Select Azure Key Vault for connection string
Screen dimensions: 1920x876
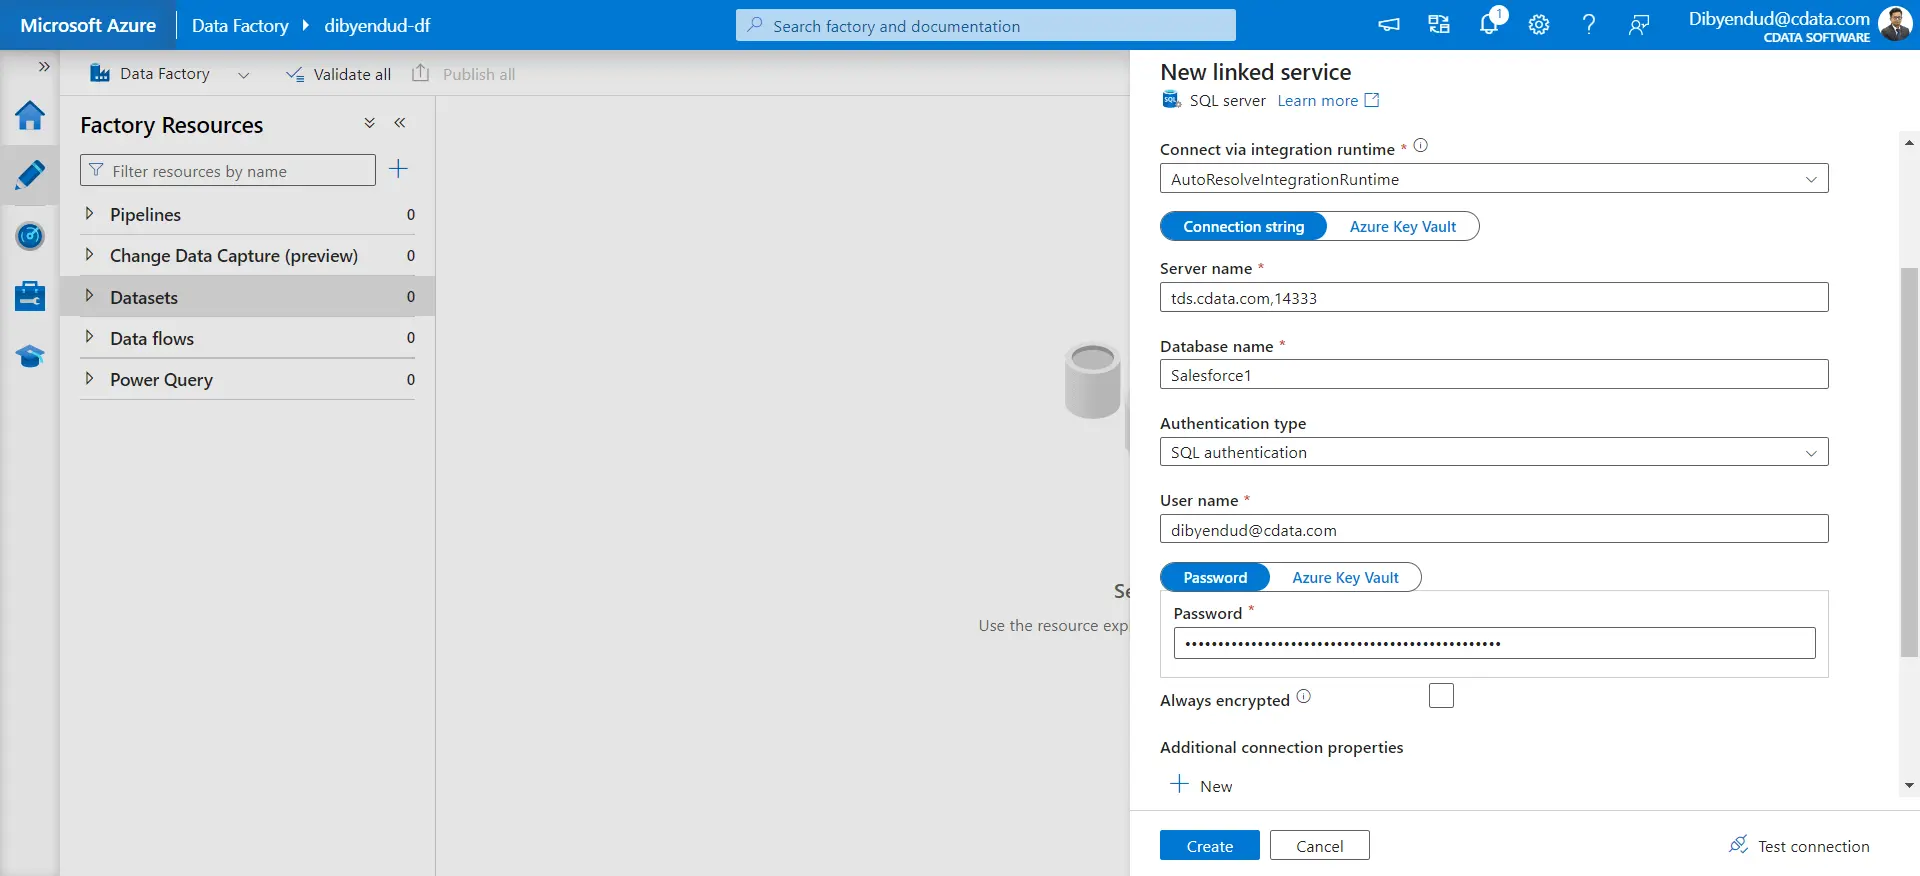coord(1403,227)
